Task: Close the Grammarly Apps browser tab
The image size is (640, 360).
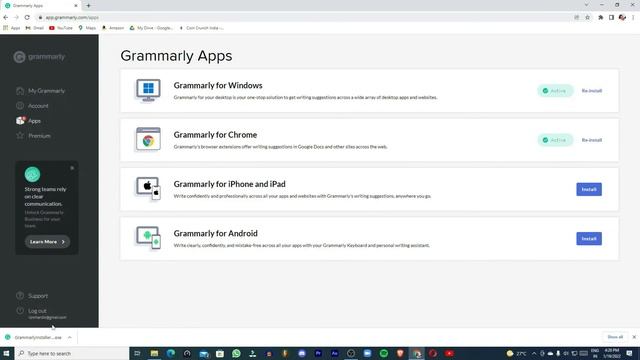Action: point(76,6)
